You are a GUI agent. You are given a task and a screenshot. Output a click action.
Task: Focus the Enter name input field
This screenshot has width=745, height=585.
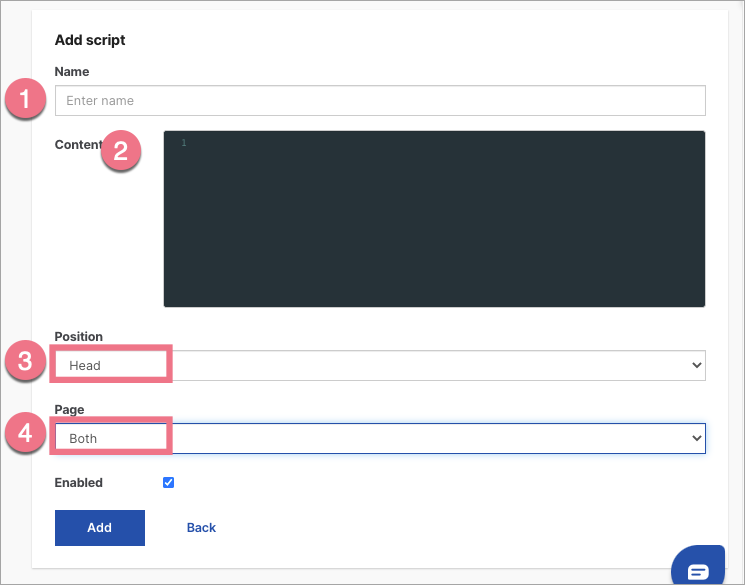coord(380,101)
